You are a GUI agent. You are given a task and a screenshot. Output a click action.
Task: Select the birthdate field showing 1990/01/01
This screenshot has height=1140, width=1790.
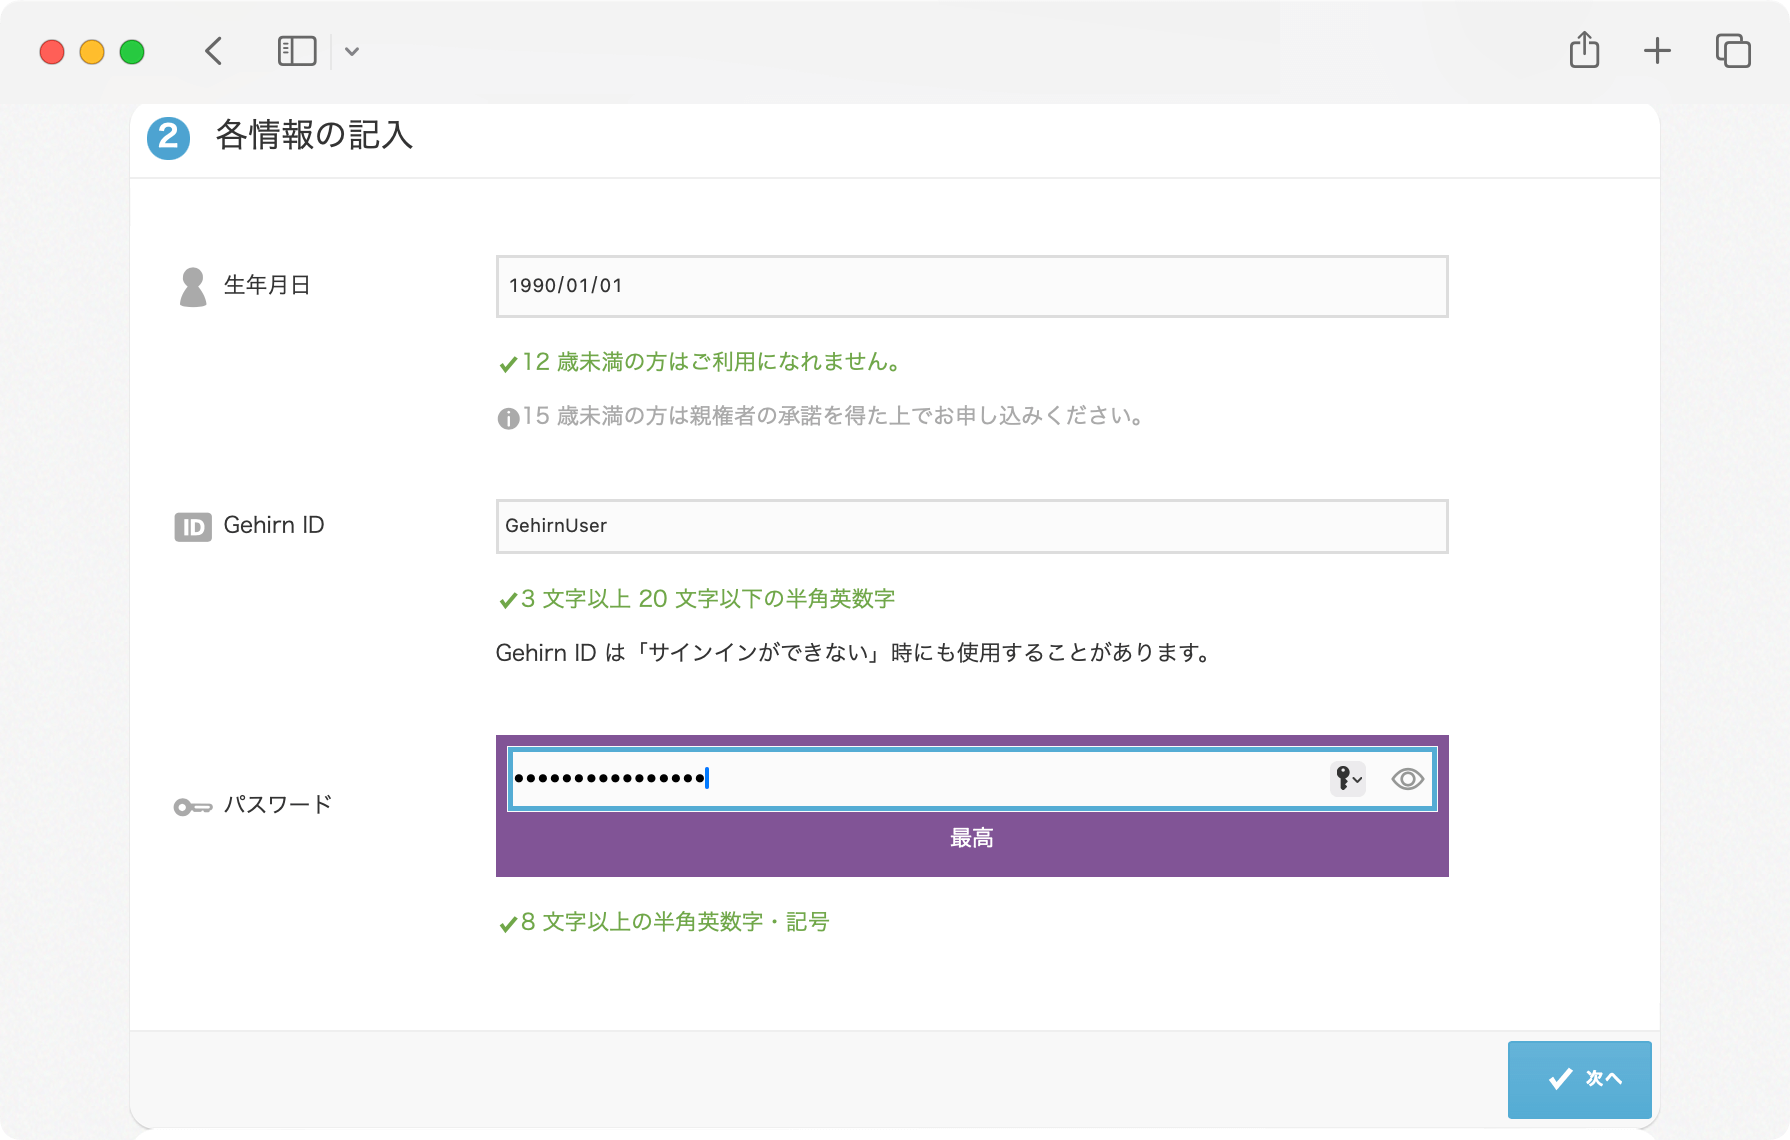970,286
